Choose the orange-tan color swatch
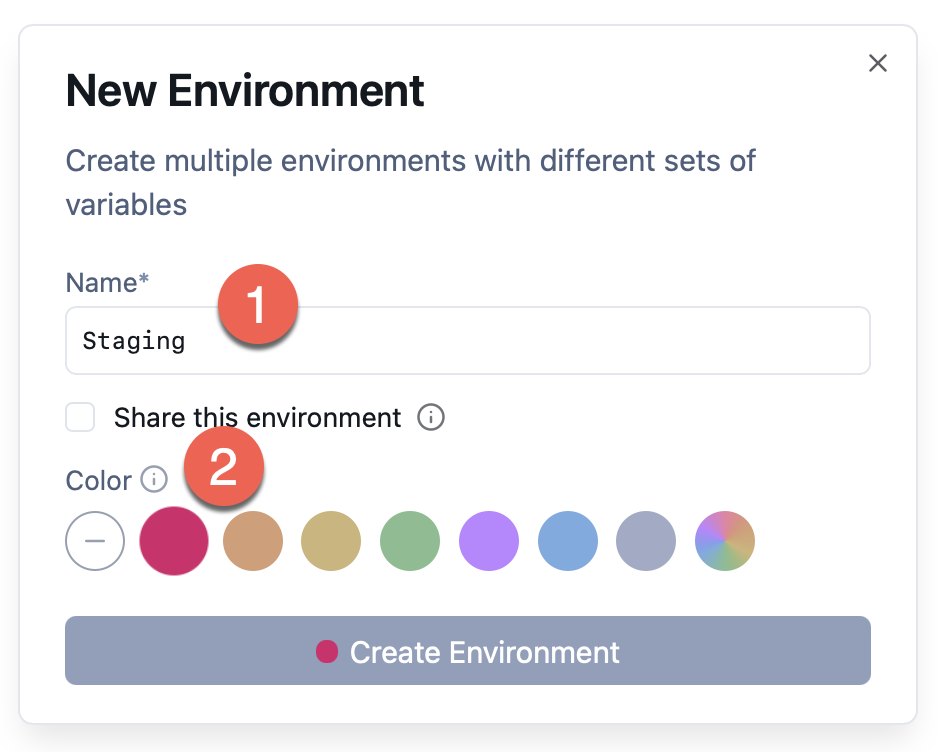938x752 pixels. click(253, 541)
